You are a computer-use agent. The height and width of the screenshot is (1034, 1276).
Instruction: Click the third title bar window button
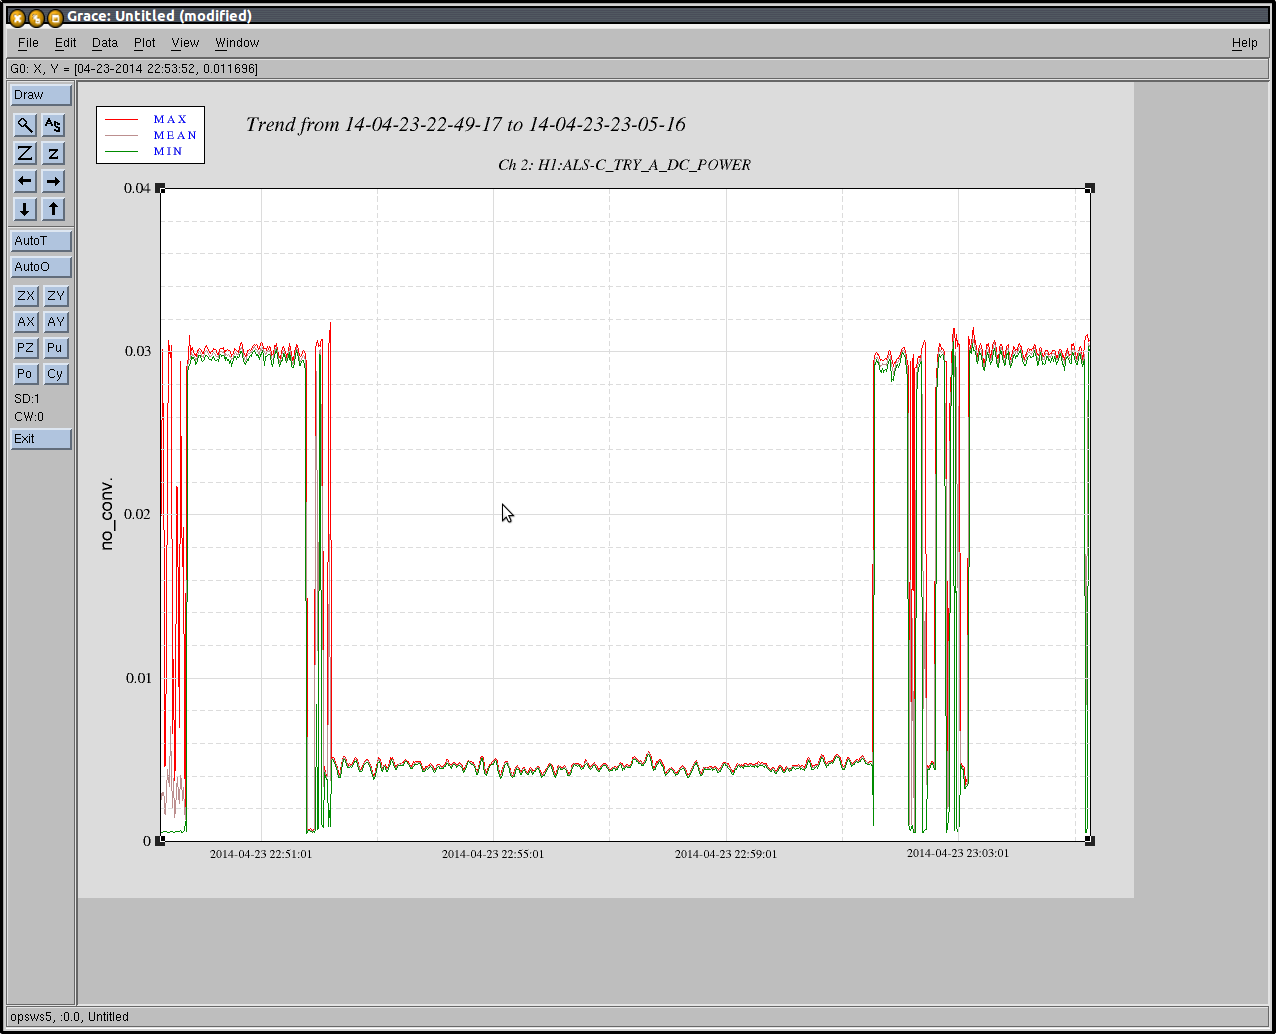[x=55, y=17]
